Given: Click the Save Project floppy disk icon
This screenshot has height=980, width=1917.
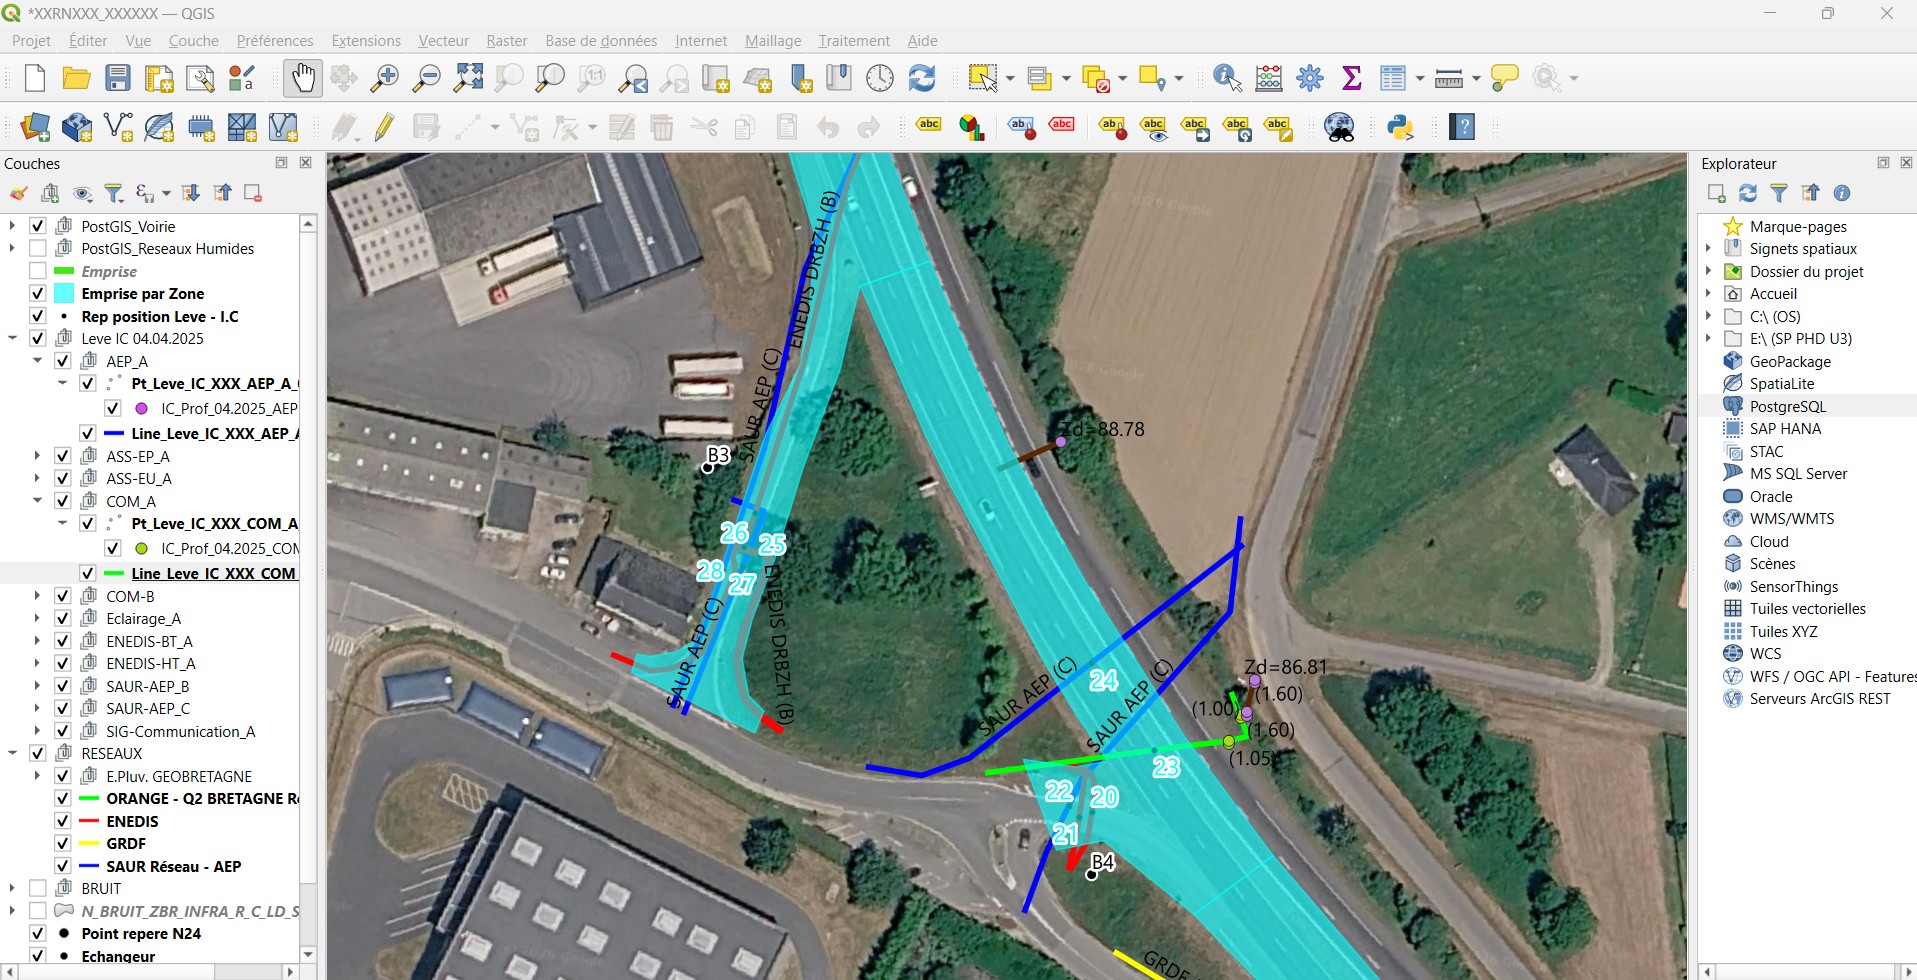Looking at the screenshot, I should tap(118, 78).
